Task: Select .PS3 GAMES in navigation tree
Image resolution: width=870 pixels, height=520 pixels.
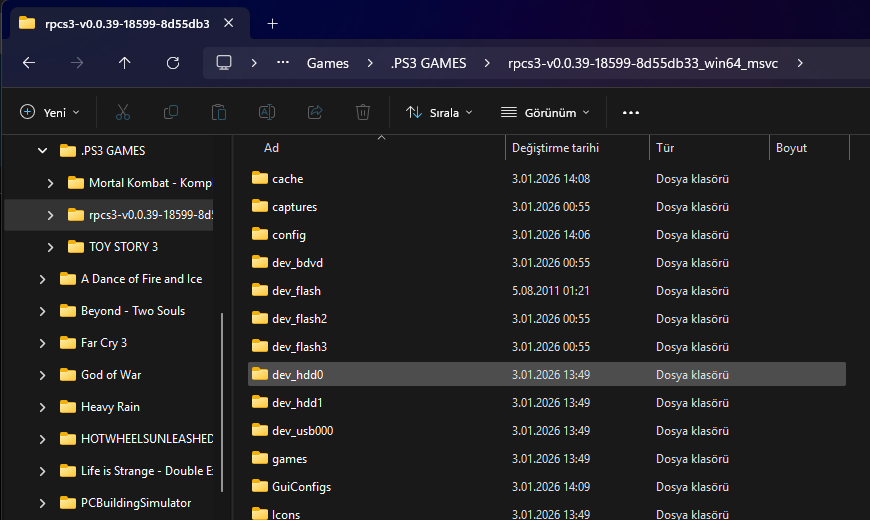Action: click(113, 150)
